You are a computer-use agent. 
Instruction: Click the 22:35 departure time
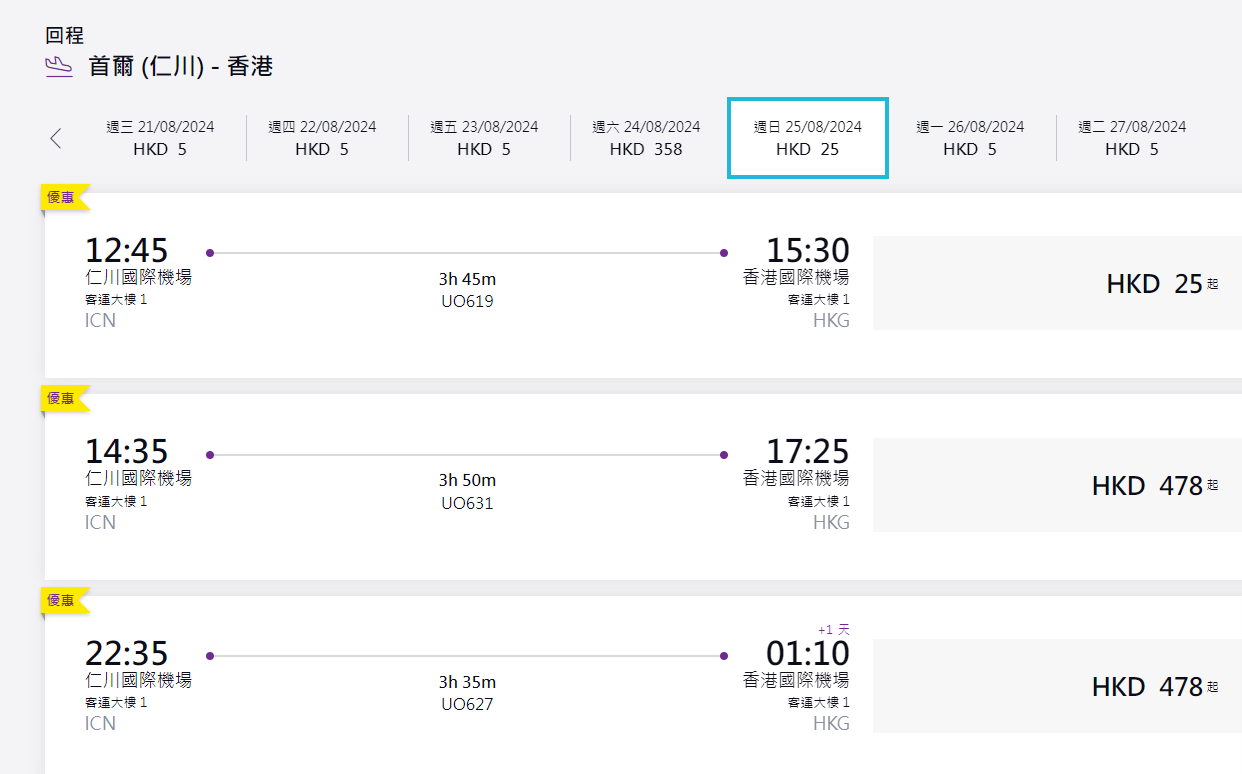(126, 653)
